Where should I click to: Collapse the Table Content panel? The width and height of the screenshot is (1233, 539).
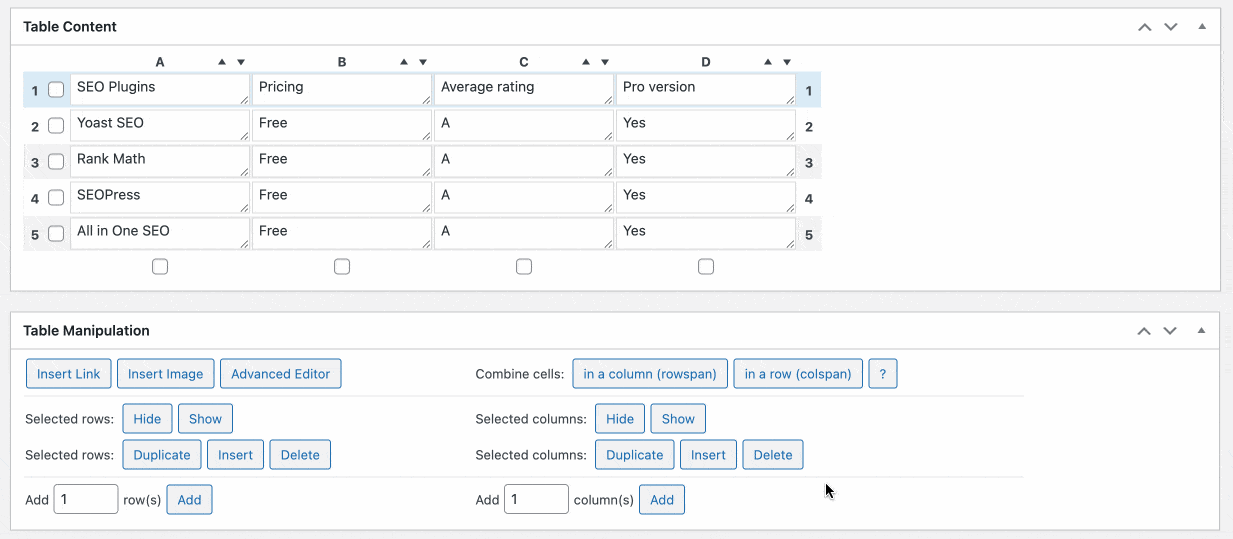click(1202, 27)
